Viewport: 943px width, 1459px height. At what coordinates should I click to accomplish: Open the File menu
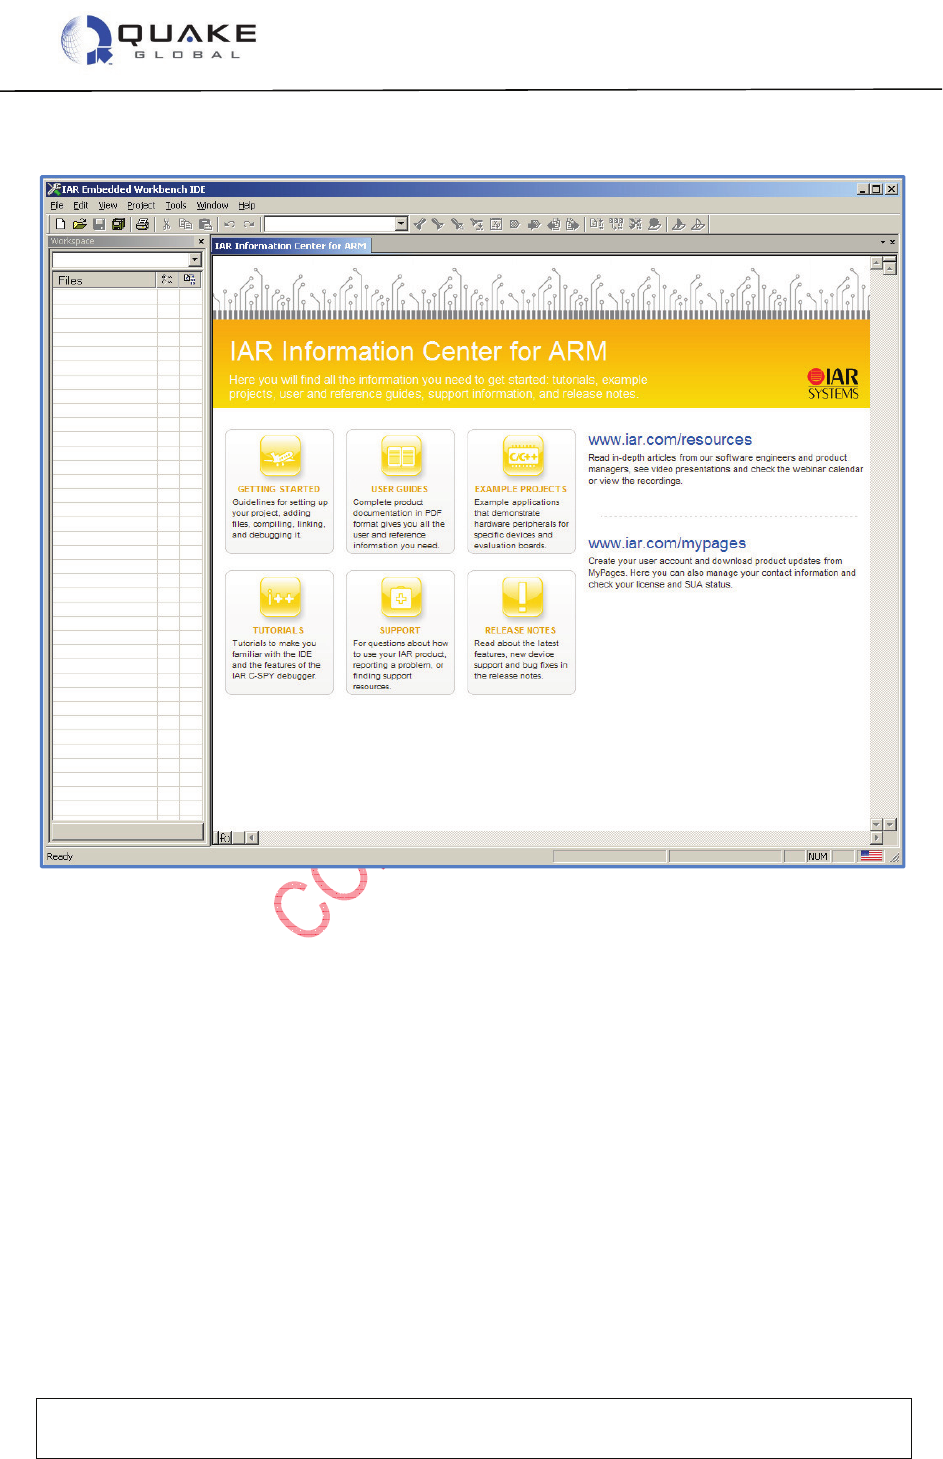[x=57, y=205]
